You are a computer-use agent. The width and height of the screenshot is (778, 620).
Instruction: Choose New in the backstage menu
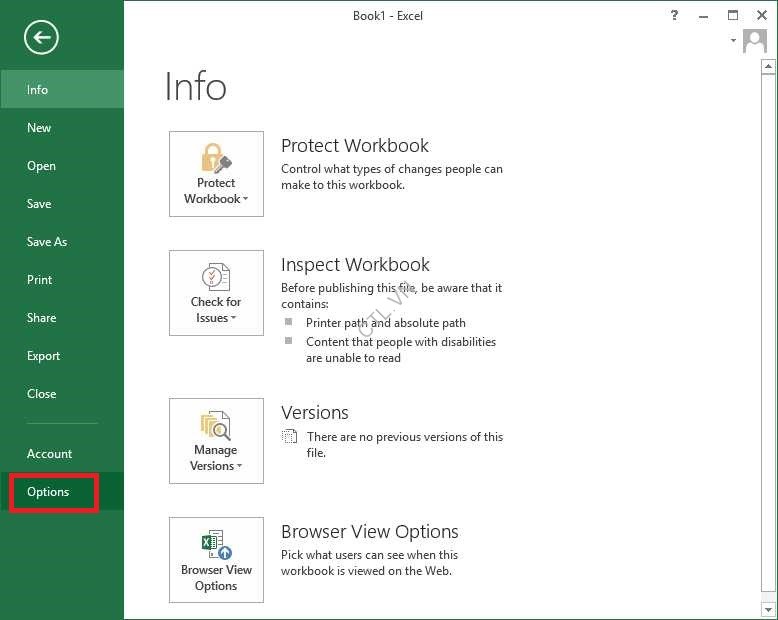(x=62, y=127)
